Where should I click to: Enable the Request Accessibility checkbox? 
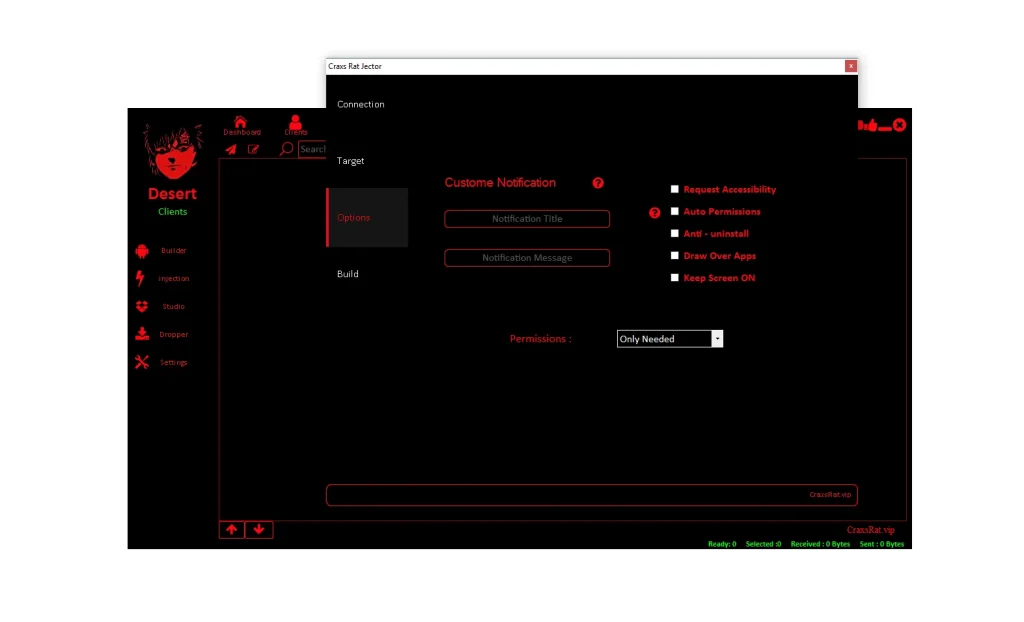point(675,189)
